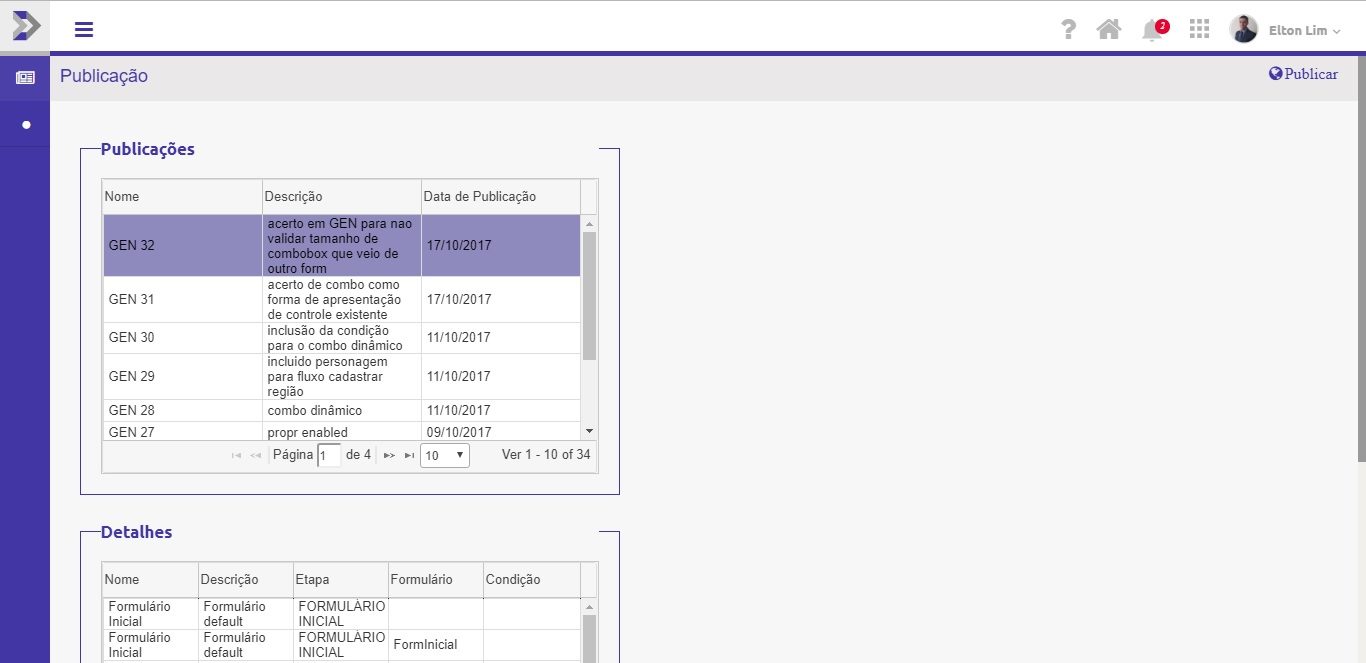Select the GEN 31 publication row
Screen dimensions: 1366x663
pos(340,299)
